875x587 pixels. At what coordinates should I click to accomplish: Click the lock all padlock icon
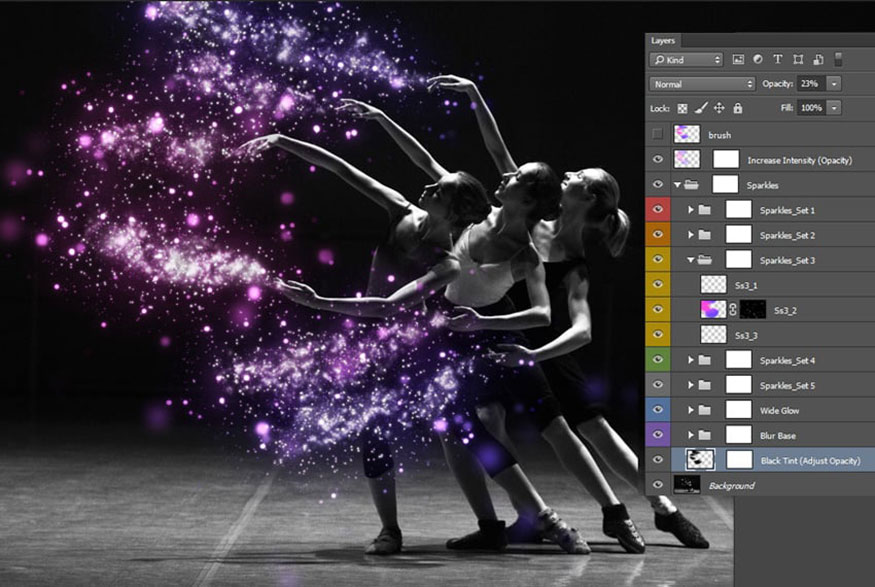(x=738, y=108)
